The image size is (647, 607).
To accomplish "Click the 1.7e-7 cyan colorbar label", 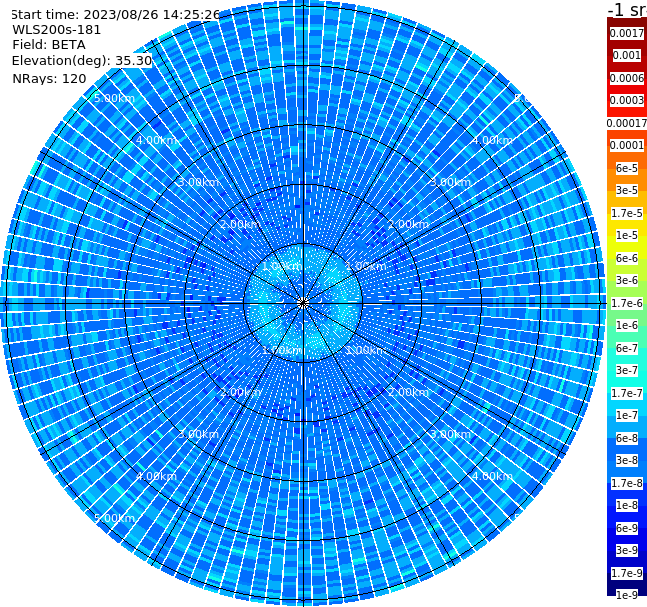I will click(x=627, y=393).
